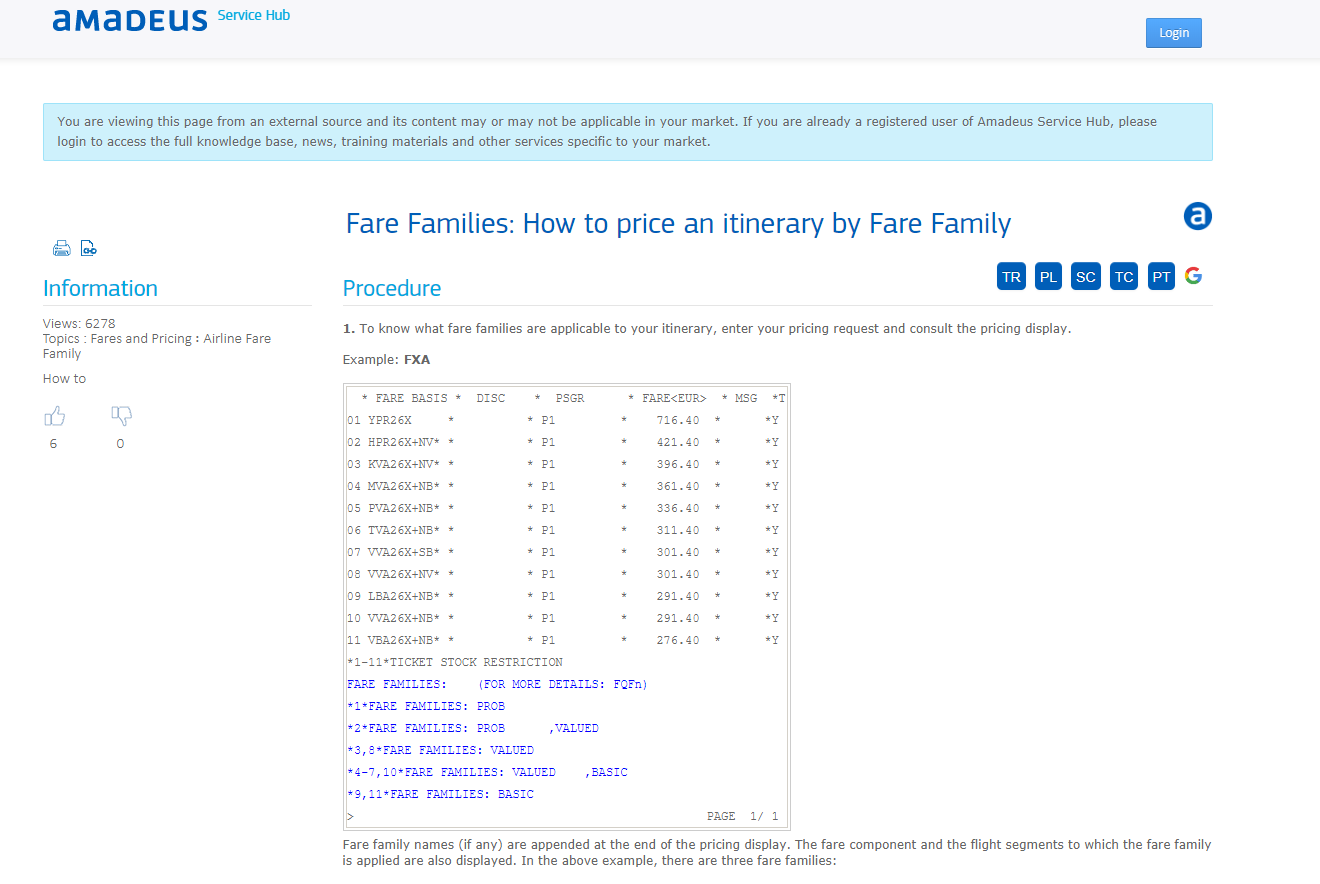This screenshot has width=1320, height=884.
Task: Click the article title 'Fare Families: How to price'
Action: tap(678, 223)
